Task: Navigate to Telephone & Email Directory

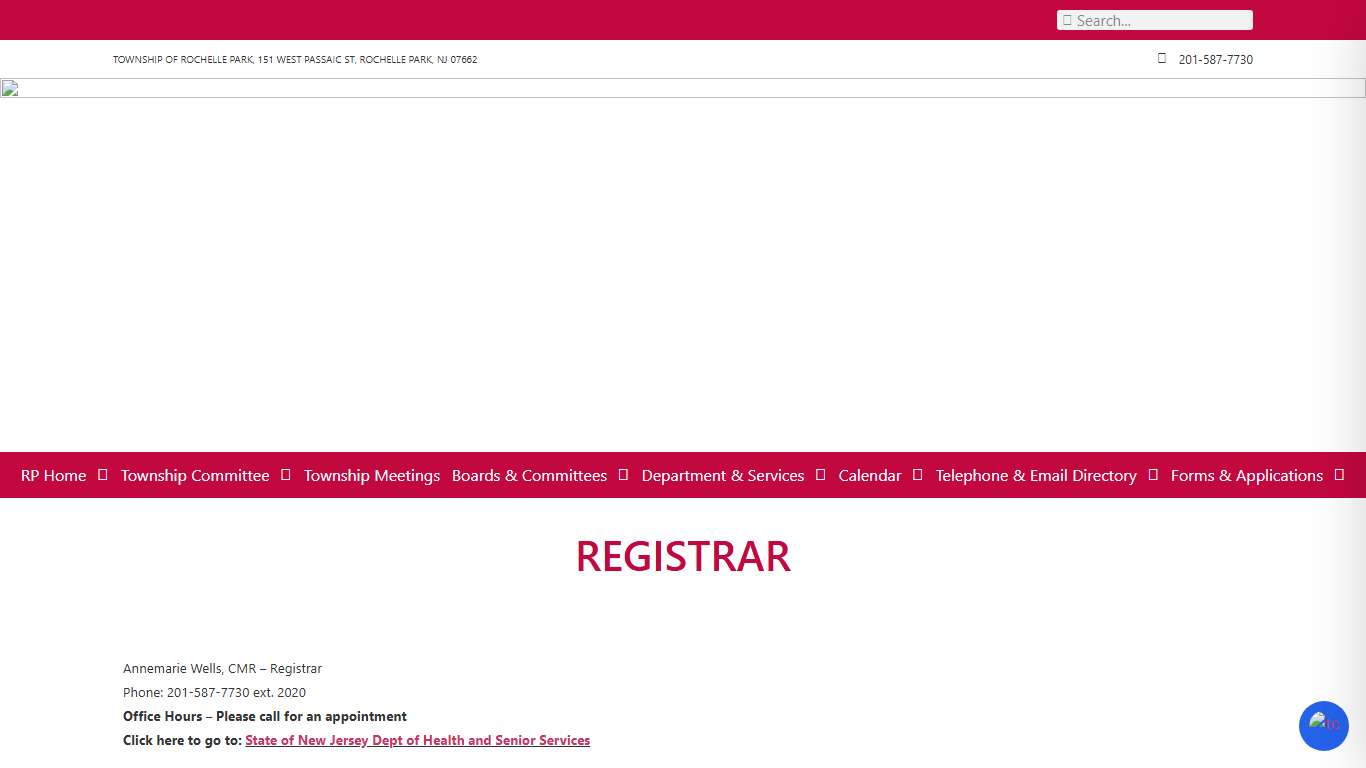Action: pos(1035,475)
